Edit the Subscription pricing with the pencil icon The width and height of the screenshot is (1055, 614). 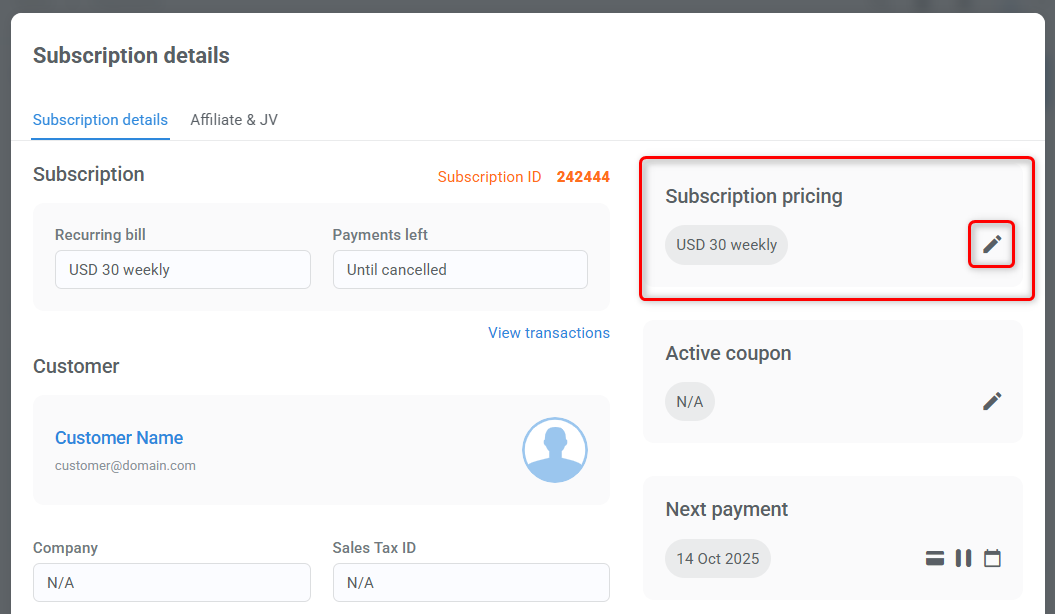pyautogui.click(x=991, y=244)
